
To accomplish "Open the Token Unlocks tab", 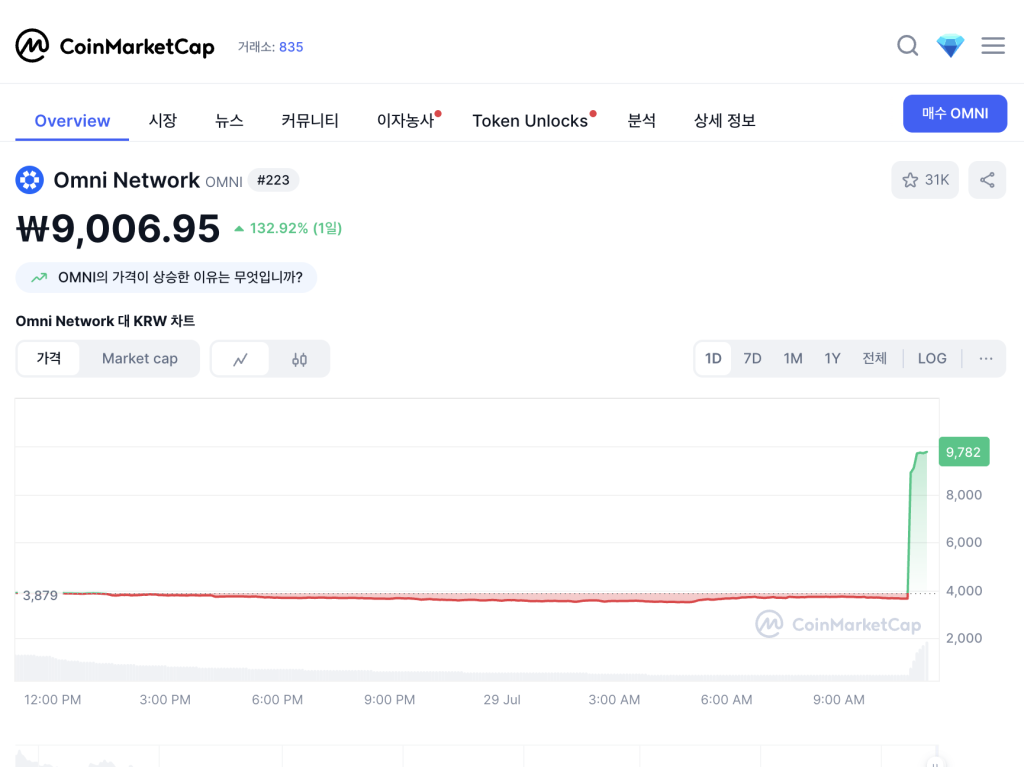I will pyautogui.click(x=530, y=121).
